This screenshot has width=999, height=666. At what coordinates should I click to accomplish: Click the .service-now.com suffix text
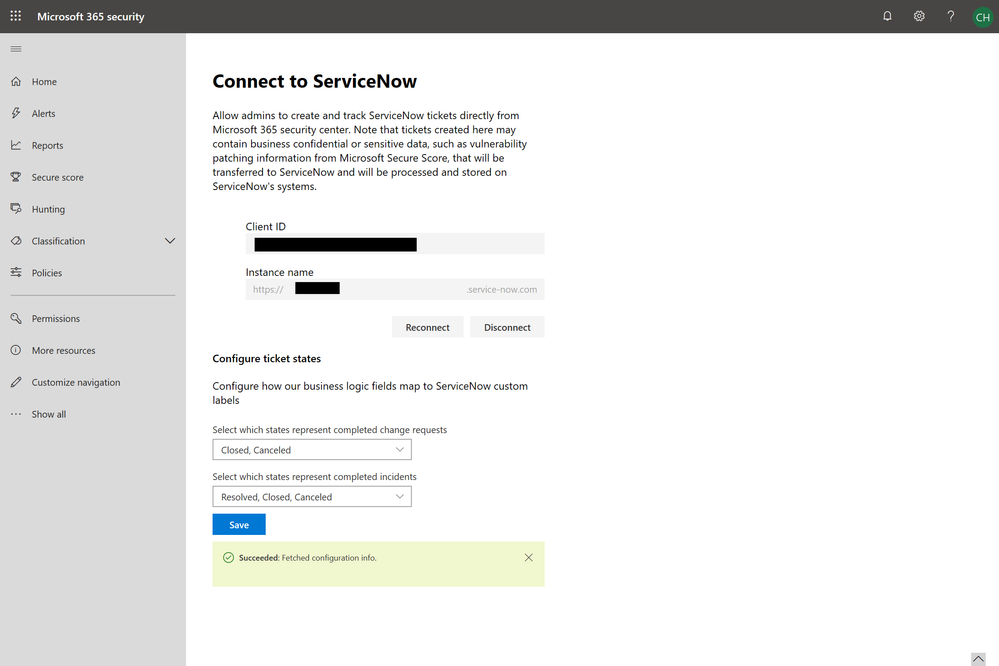(x=501, y=289)
